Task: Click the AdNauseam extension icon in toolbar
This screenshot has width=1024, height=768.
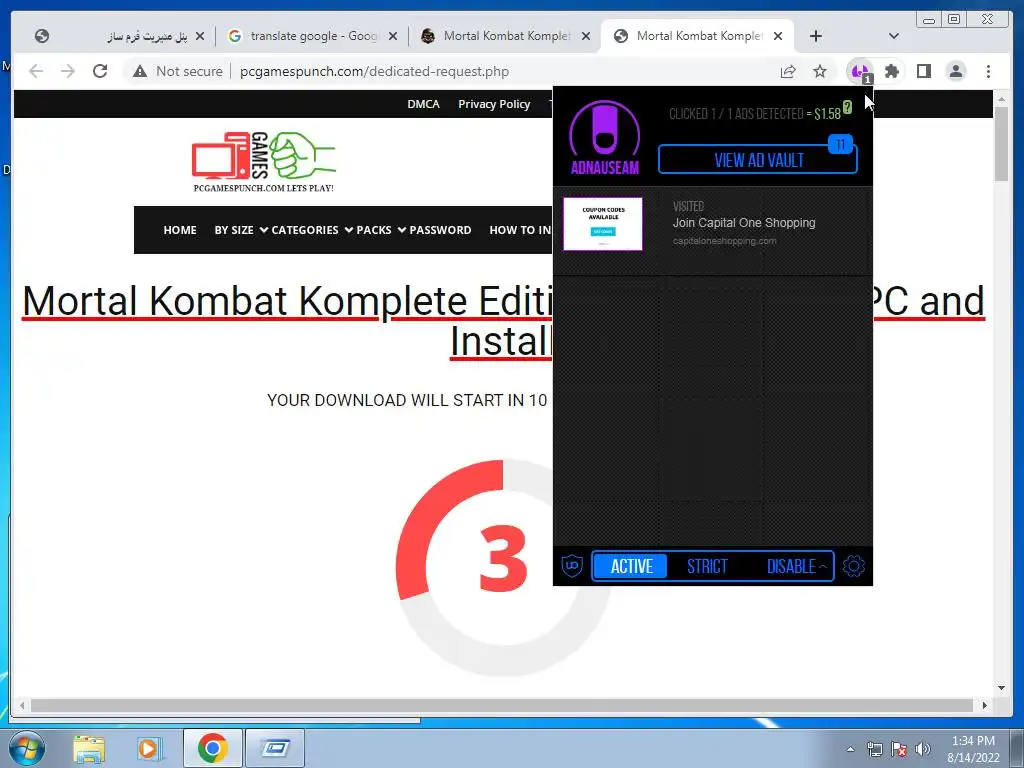Action: pos(861,71)
